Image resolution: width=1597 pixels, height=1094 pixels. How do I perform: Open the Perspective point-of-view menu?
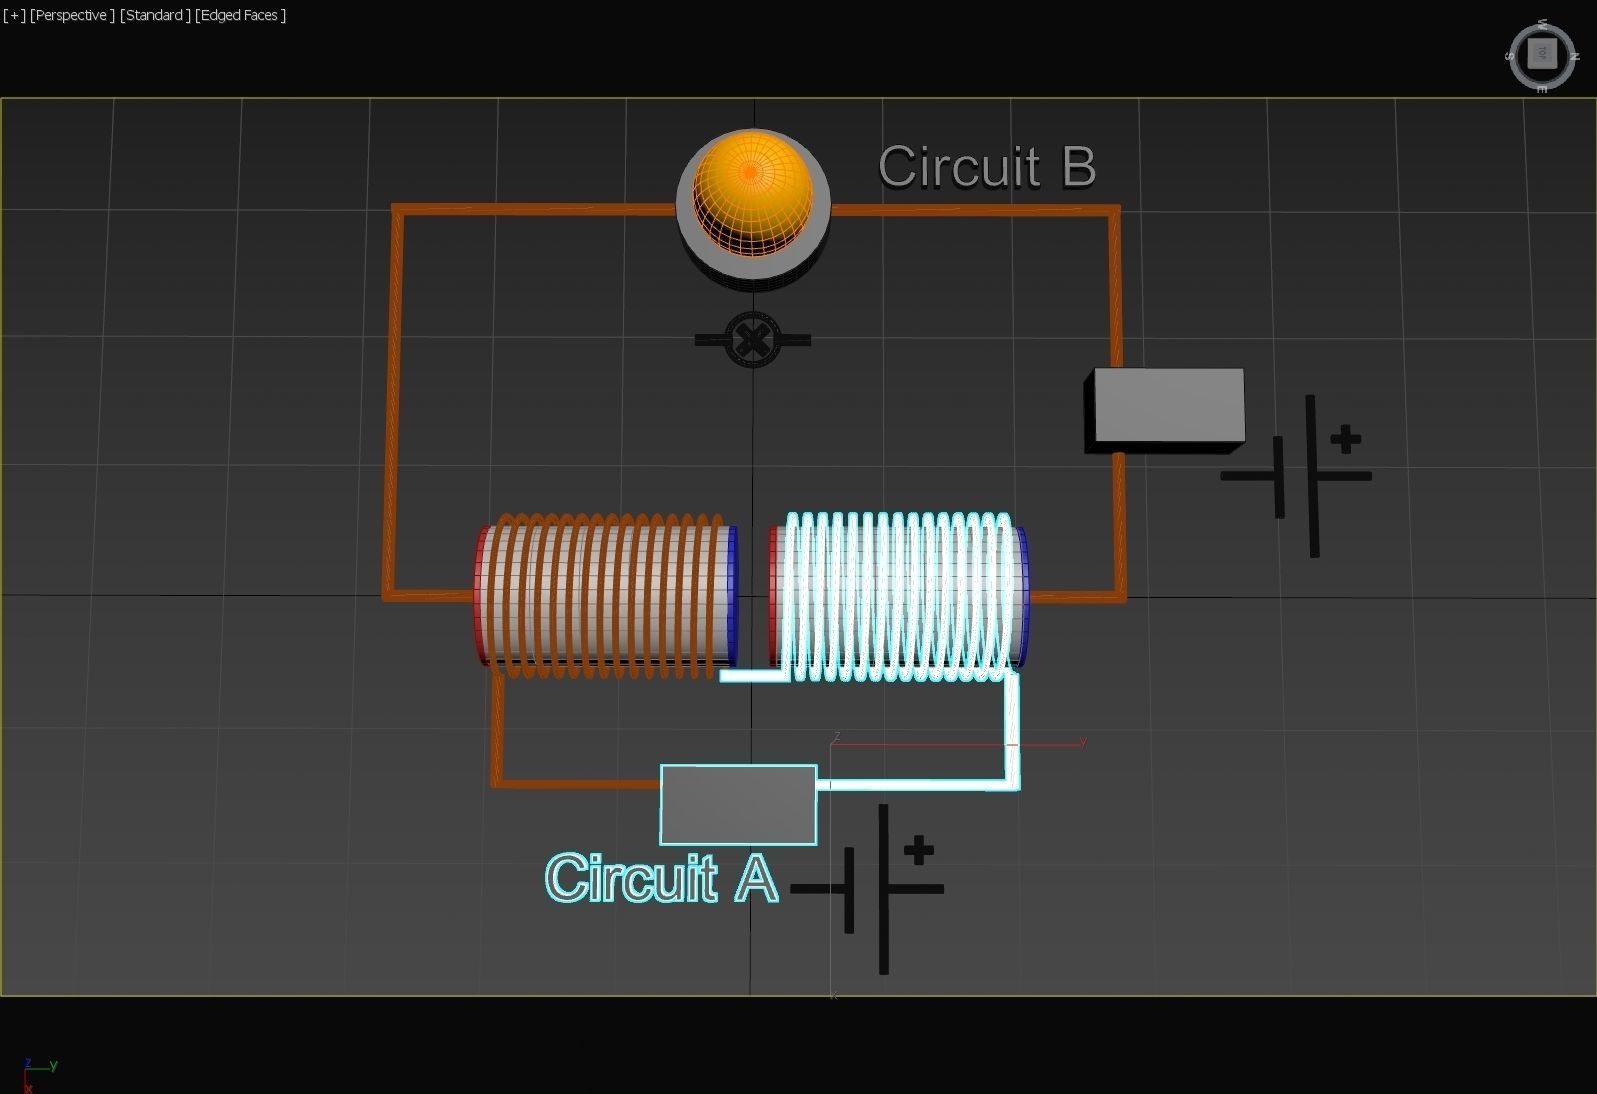click(72, 15)
